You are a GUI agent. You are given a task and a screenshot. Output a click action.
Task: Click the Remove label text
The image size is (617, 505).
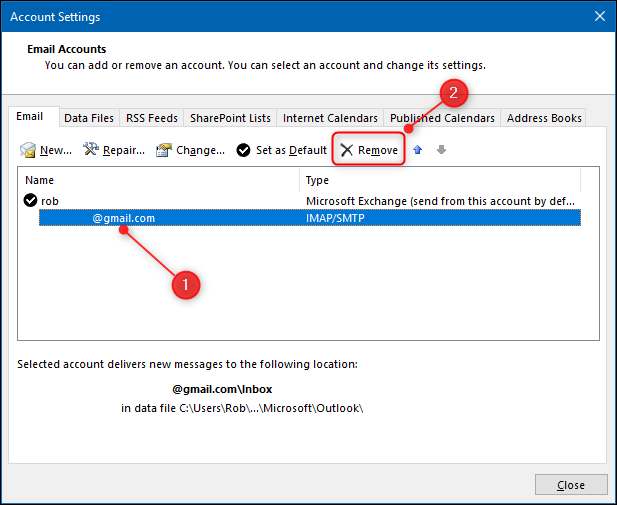(x=378, y=150)
